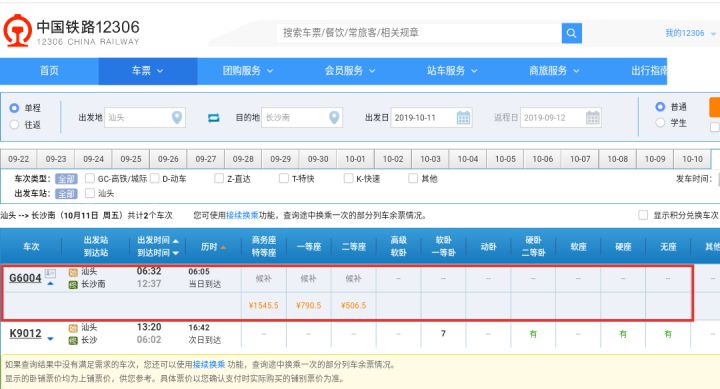
Task: Open 出行指南 menu item
Action: pos(649,71)
